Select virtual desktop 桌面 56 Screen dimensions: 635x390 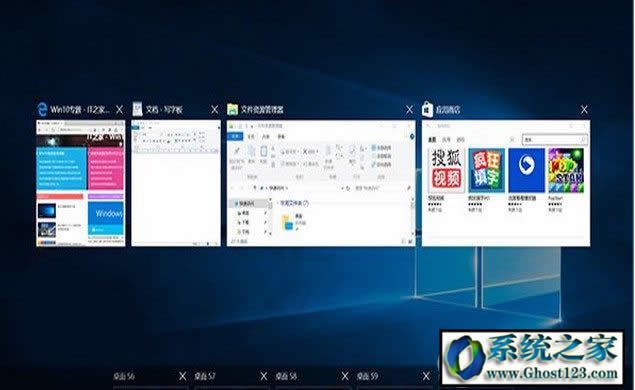124,376
